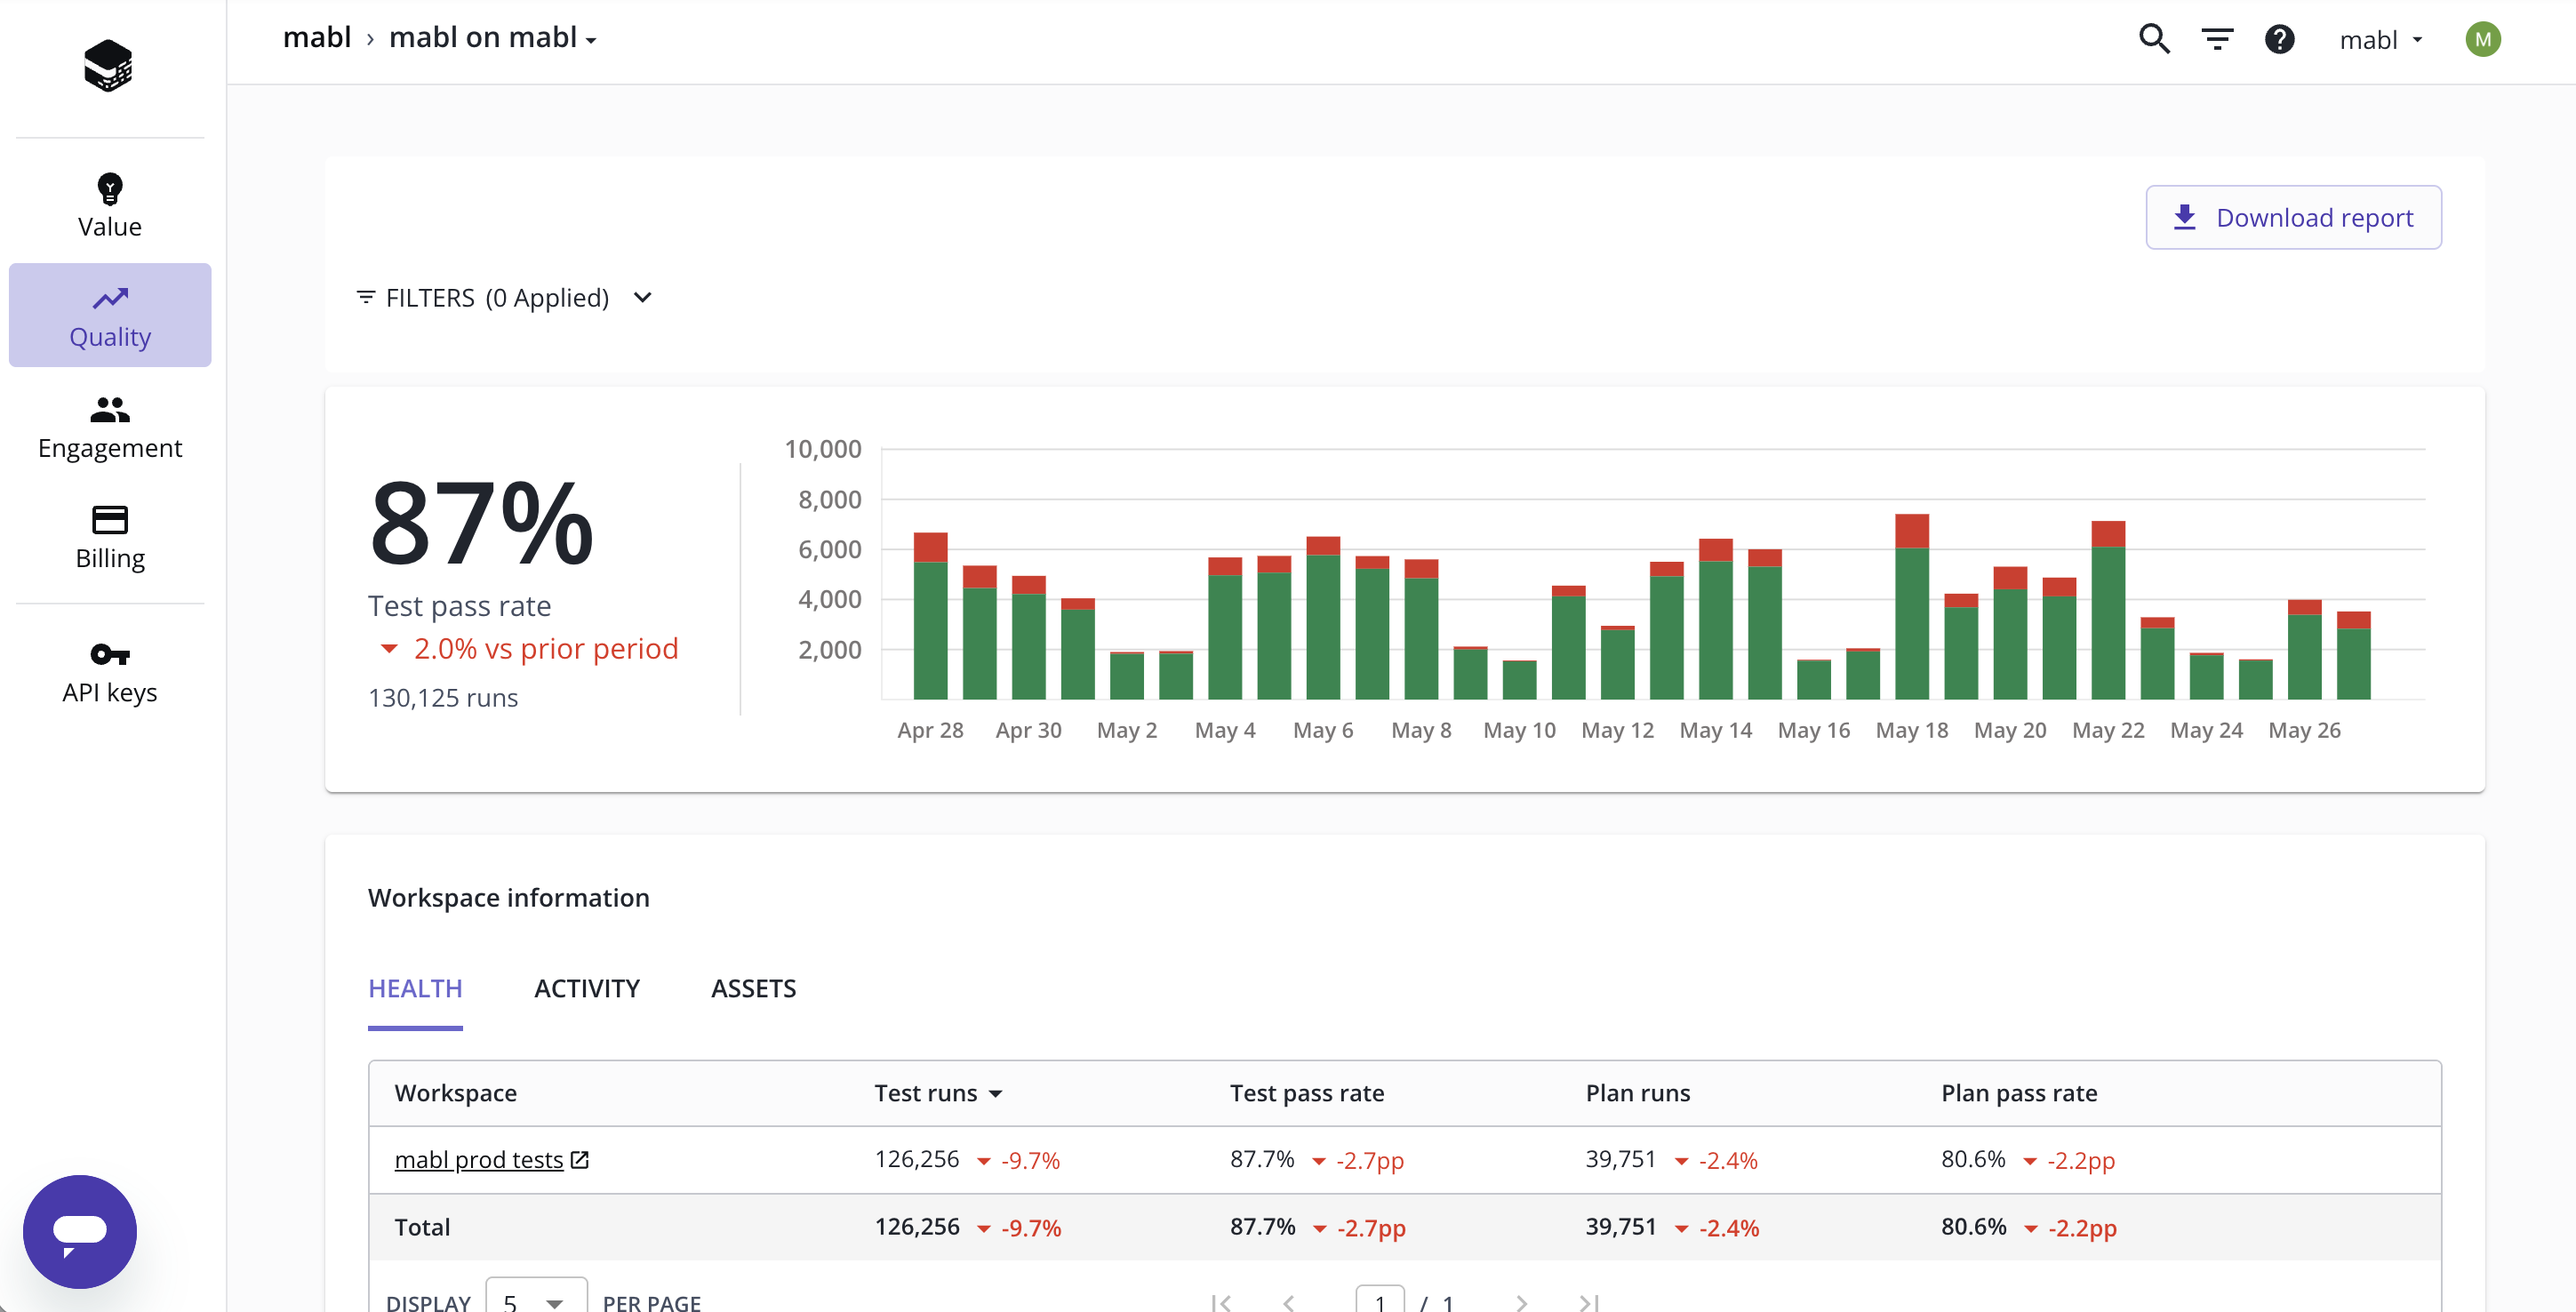The width and height of the screenshot is (2576, 1312).
Task: Go to Billing page
Action: (110, 537)
